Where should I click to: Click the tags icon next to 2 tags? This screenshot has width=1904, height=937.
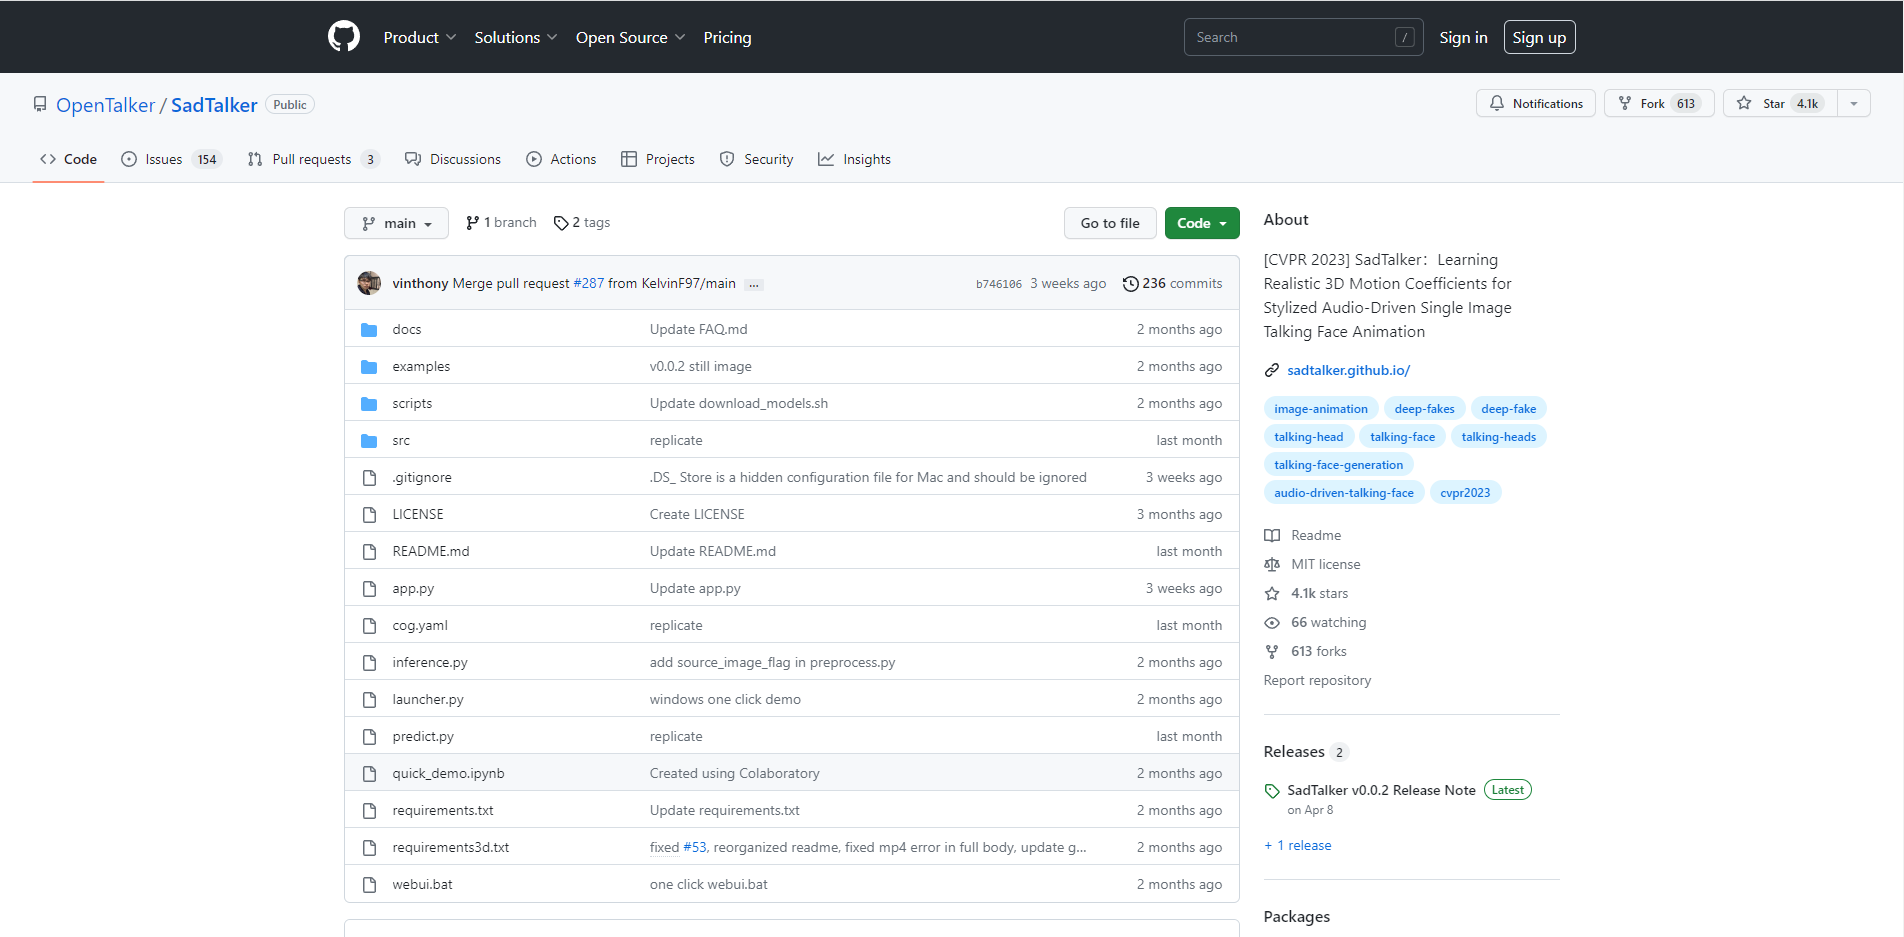pyautogui.click(x=561, y=223)
